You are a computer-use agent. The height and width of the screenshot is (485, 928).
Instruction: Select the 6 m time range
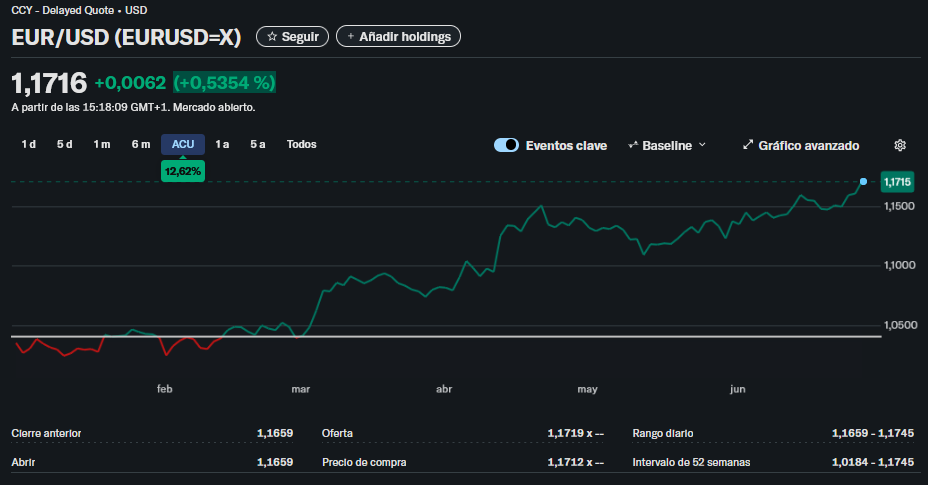pos(141,144)
